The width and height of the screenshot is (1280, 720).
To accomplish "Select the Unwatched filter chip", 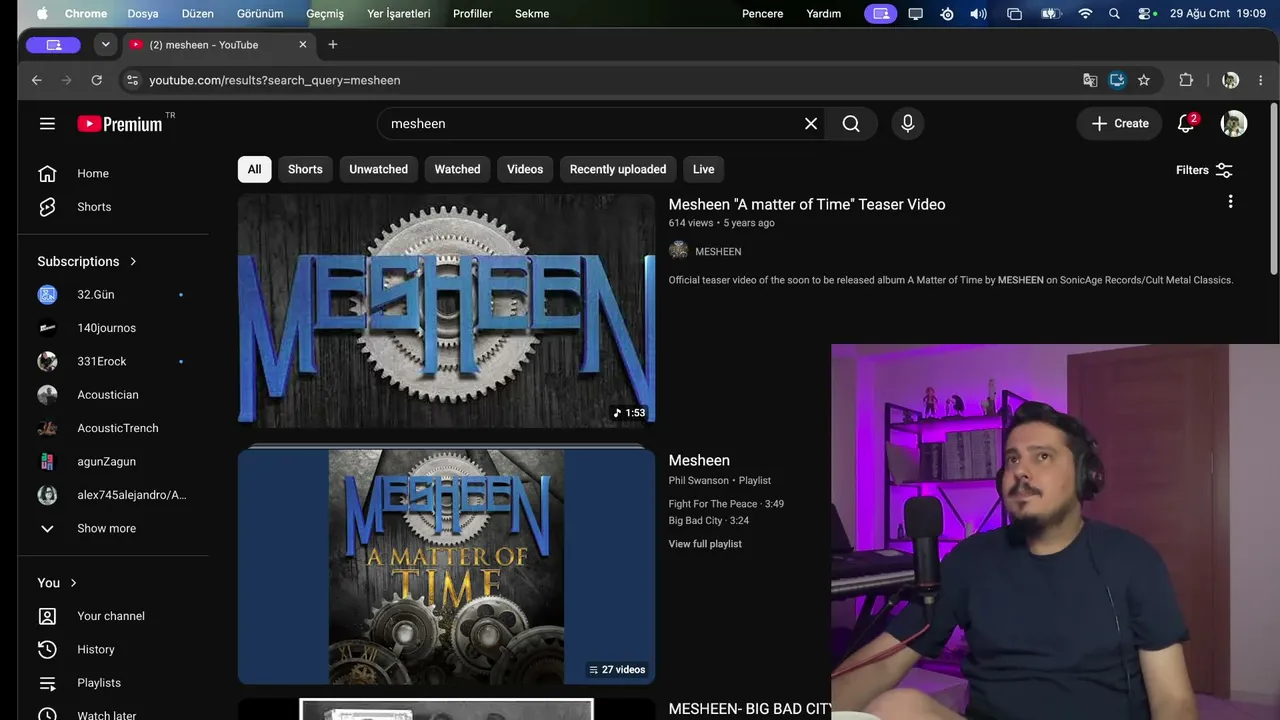I will [378, 169].
